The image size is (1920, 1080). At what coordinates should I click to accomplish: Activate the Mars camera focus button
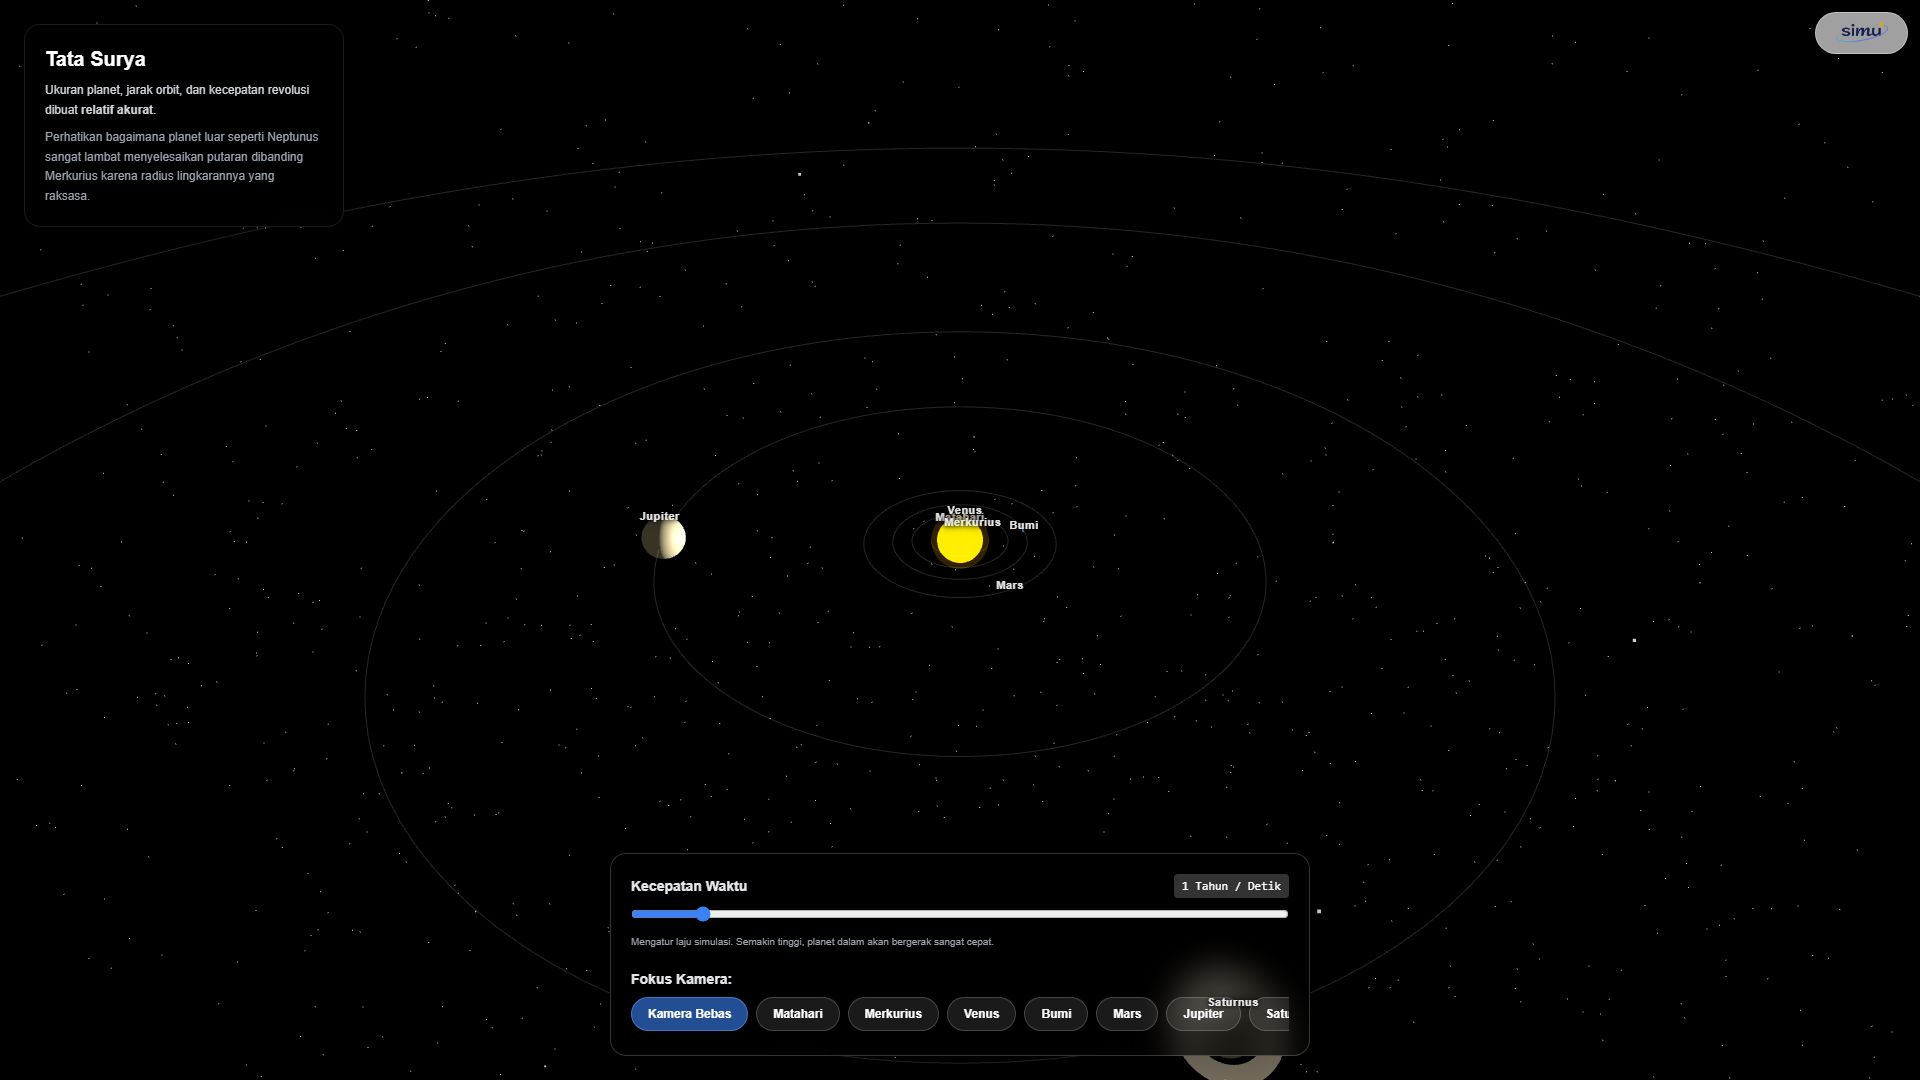(x=1127, y=1014)
